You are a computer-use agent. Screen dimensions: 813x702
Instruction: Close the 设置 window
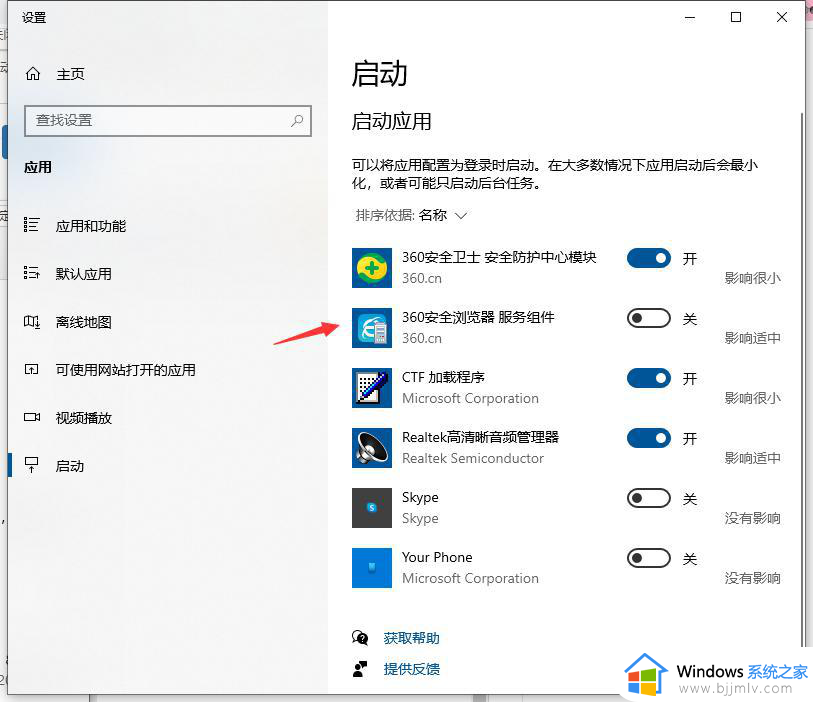(x=782, y=17)
